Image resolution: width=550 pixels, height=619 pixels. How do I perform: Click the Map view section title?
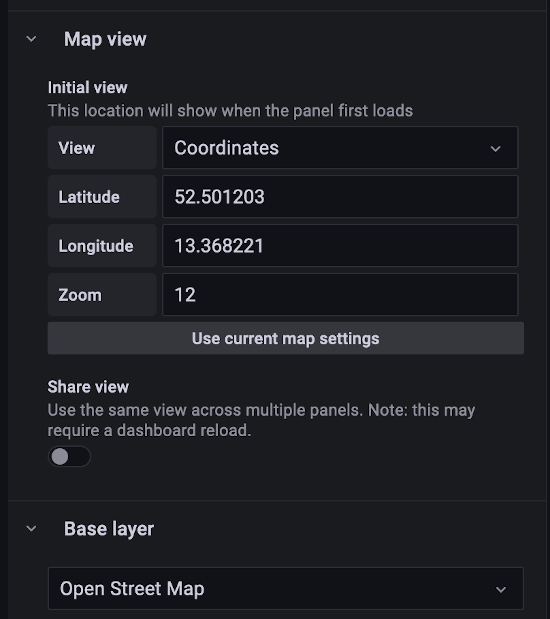coord(105,39)
